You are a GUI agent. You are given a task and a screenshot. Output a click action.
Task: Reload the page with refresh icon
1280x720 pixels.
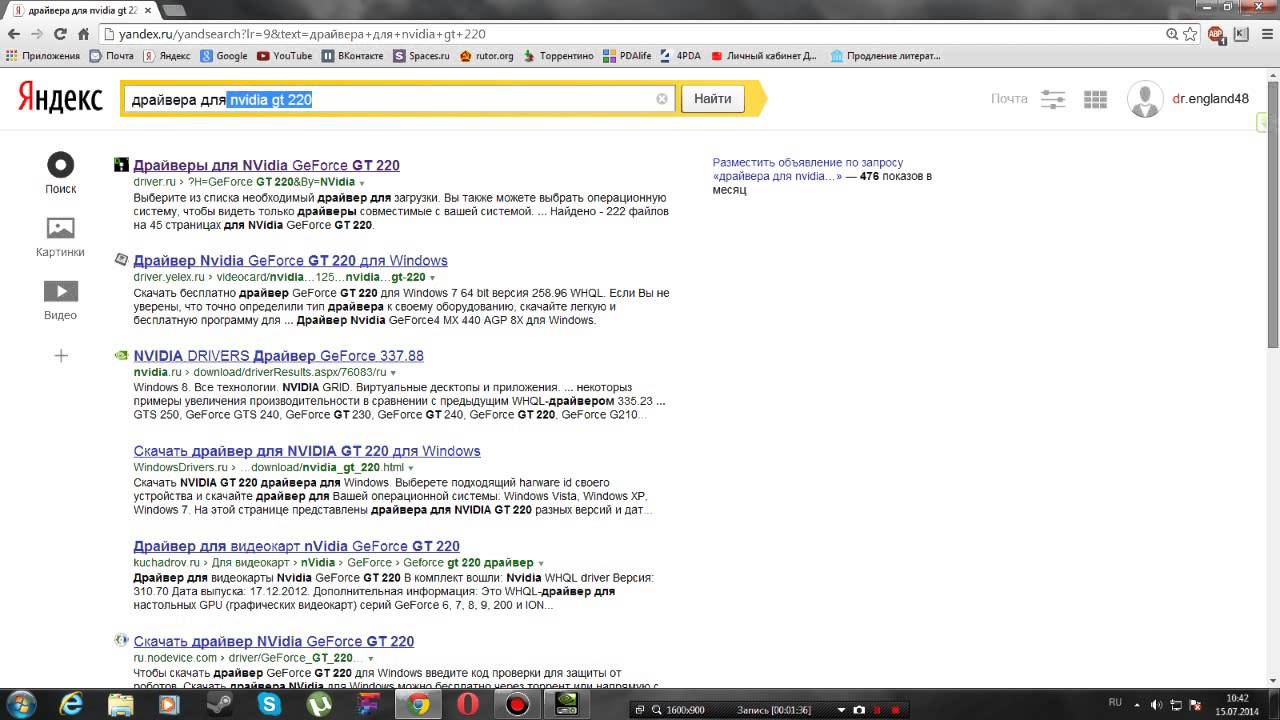60,34
